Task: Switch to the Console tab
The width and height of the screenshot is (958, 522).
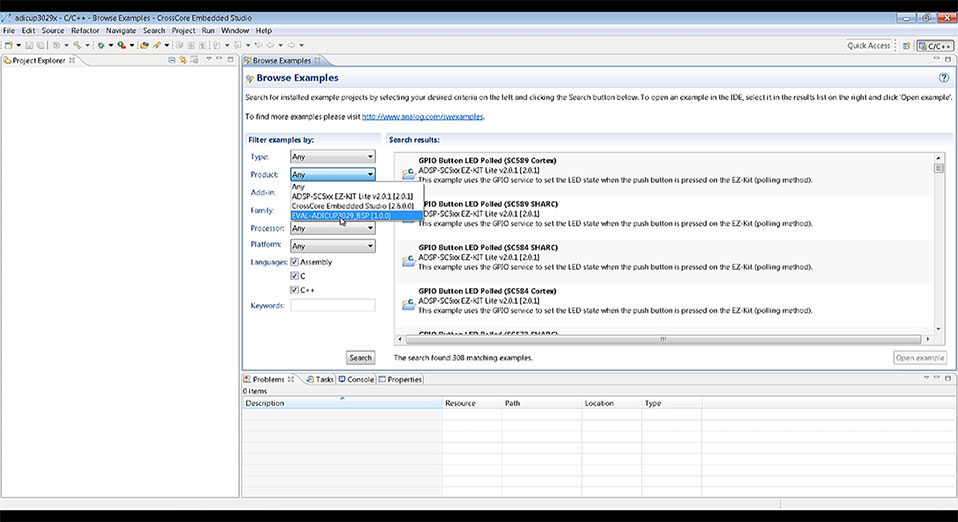Action: [x=356, y=380]
